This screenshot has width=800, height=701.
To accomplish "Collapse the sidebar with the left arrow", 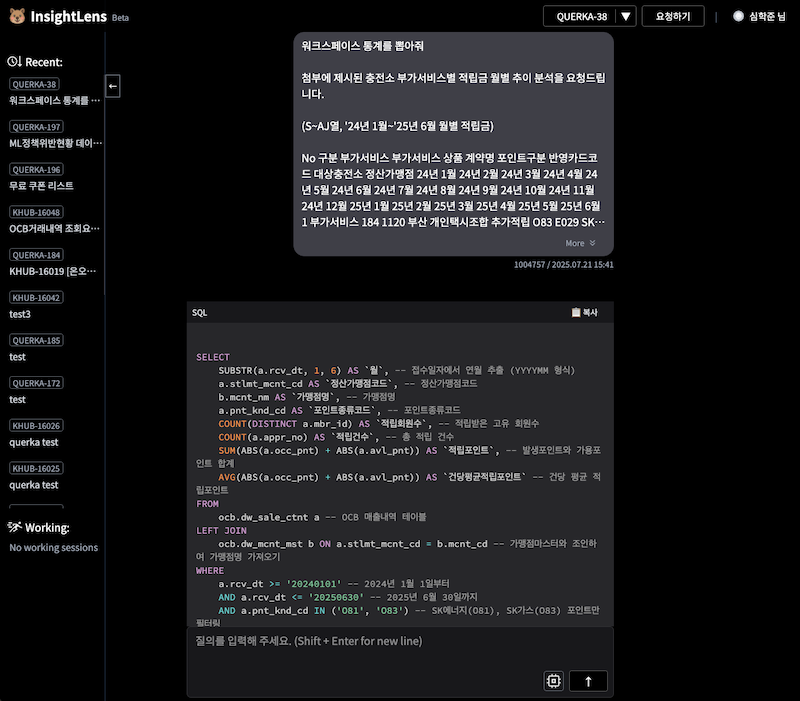I will [113, 87].
